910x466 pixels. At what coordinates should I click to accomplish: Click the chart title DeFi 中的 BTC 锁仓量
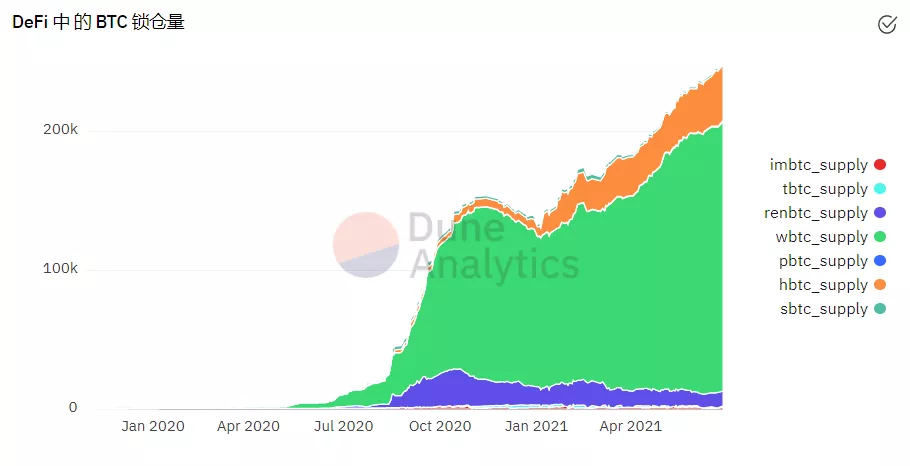point(98,23)
